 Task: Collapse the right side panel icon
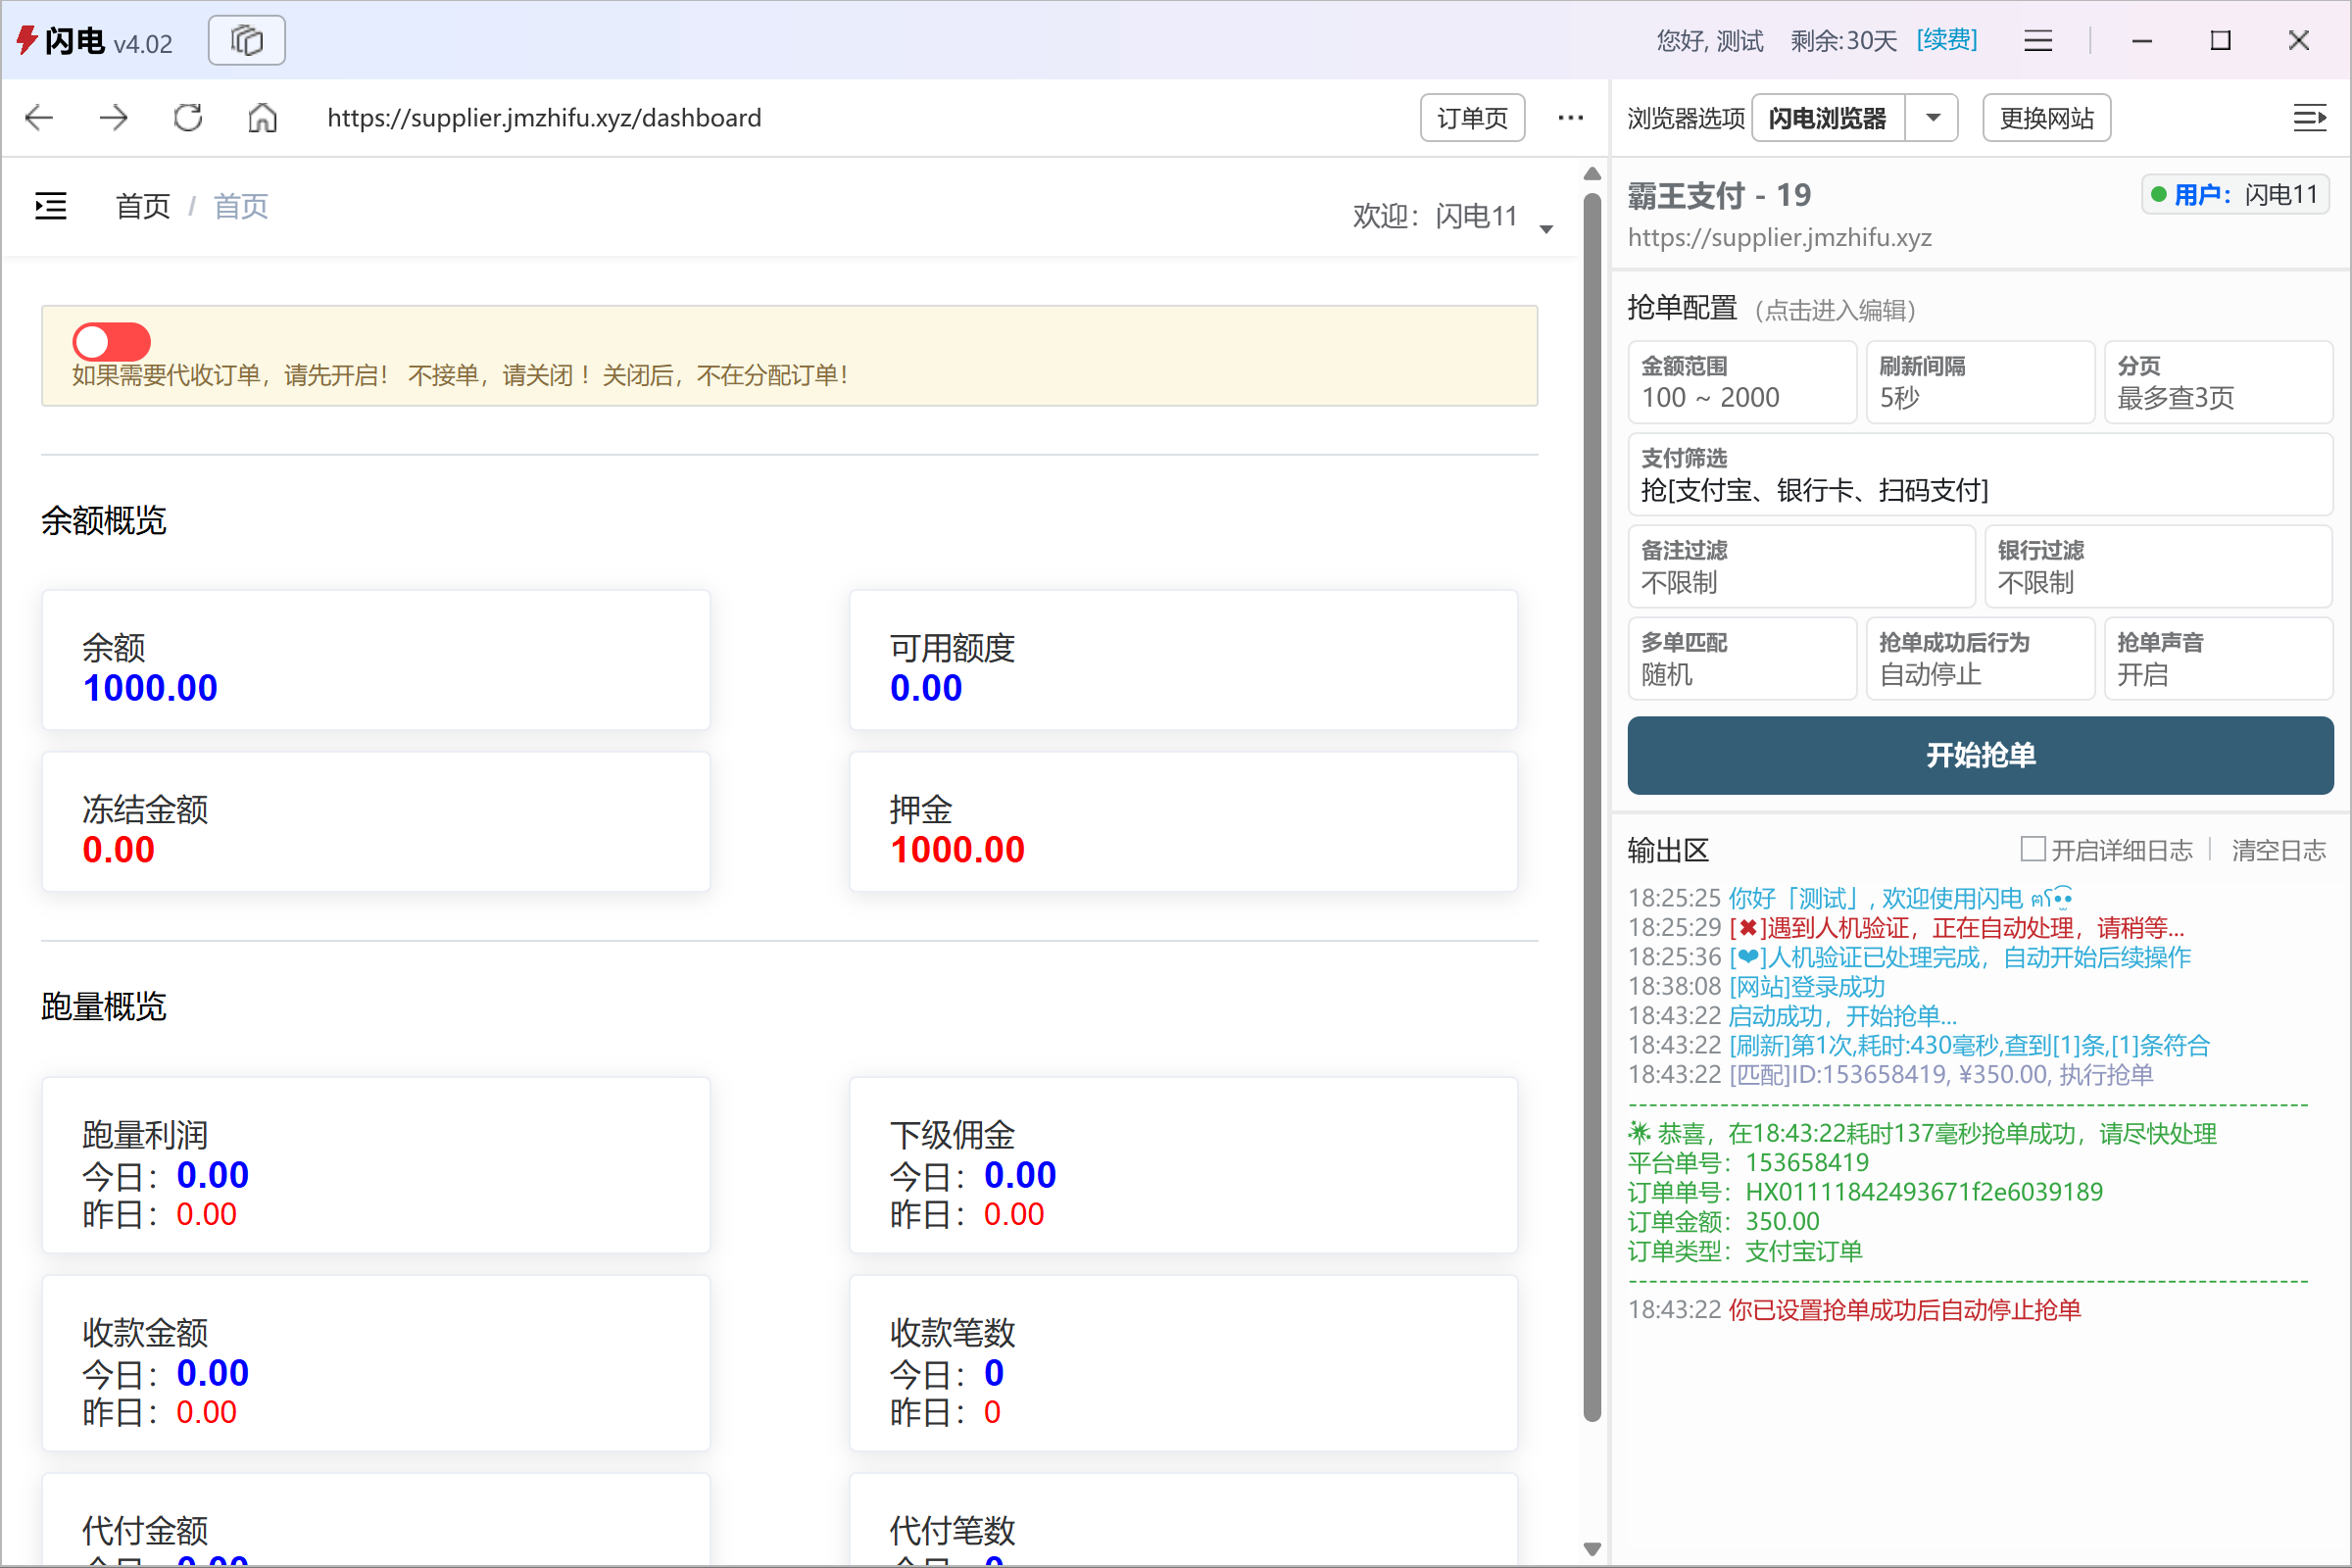point(2309,118)
